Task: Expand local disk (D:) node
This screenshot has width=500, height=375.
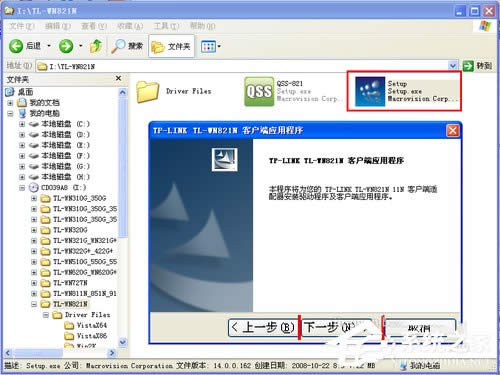Action: 22,135
